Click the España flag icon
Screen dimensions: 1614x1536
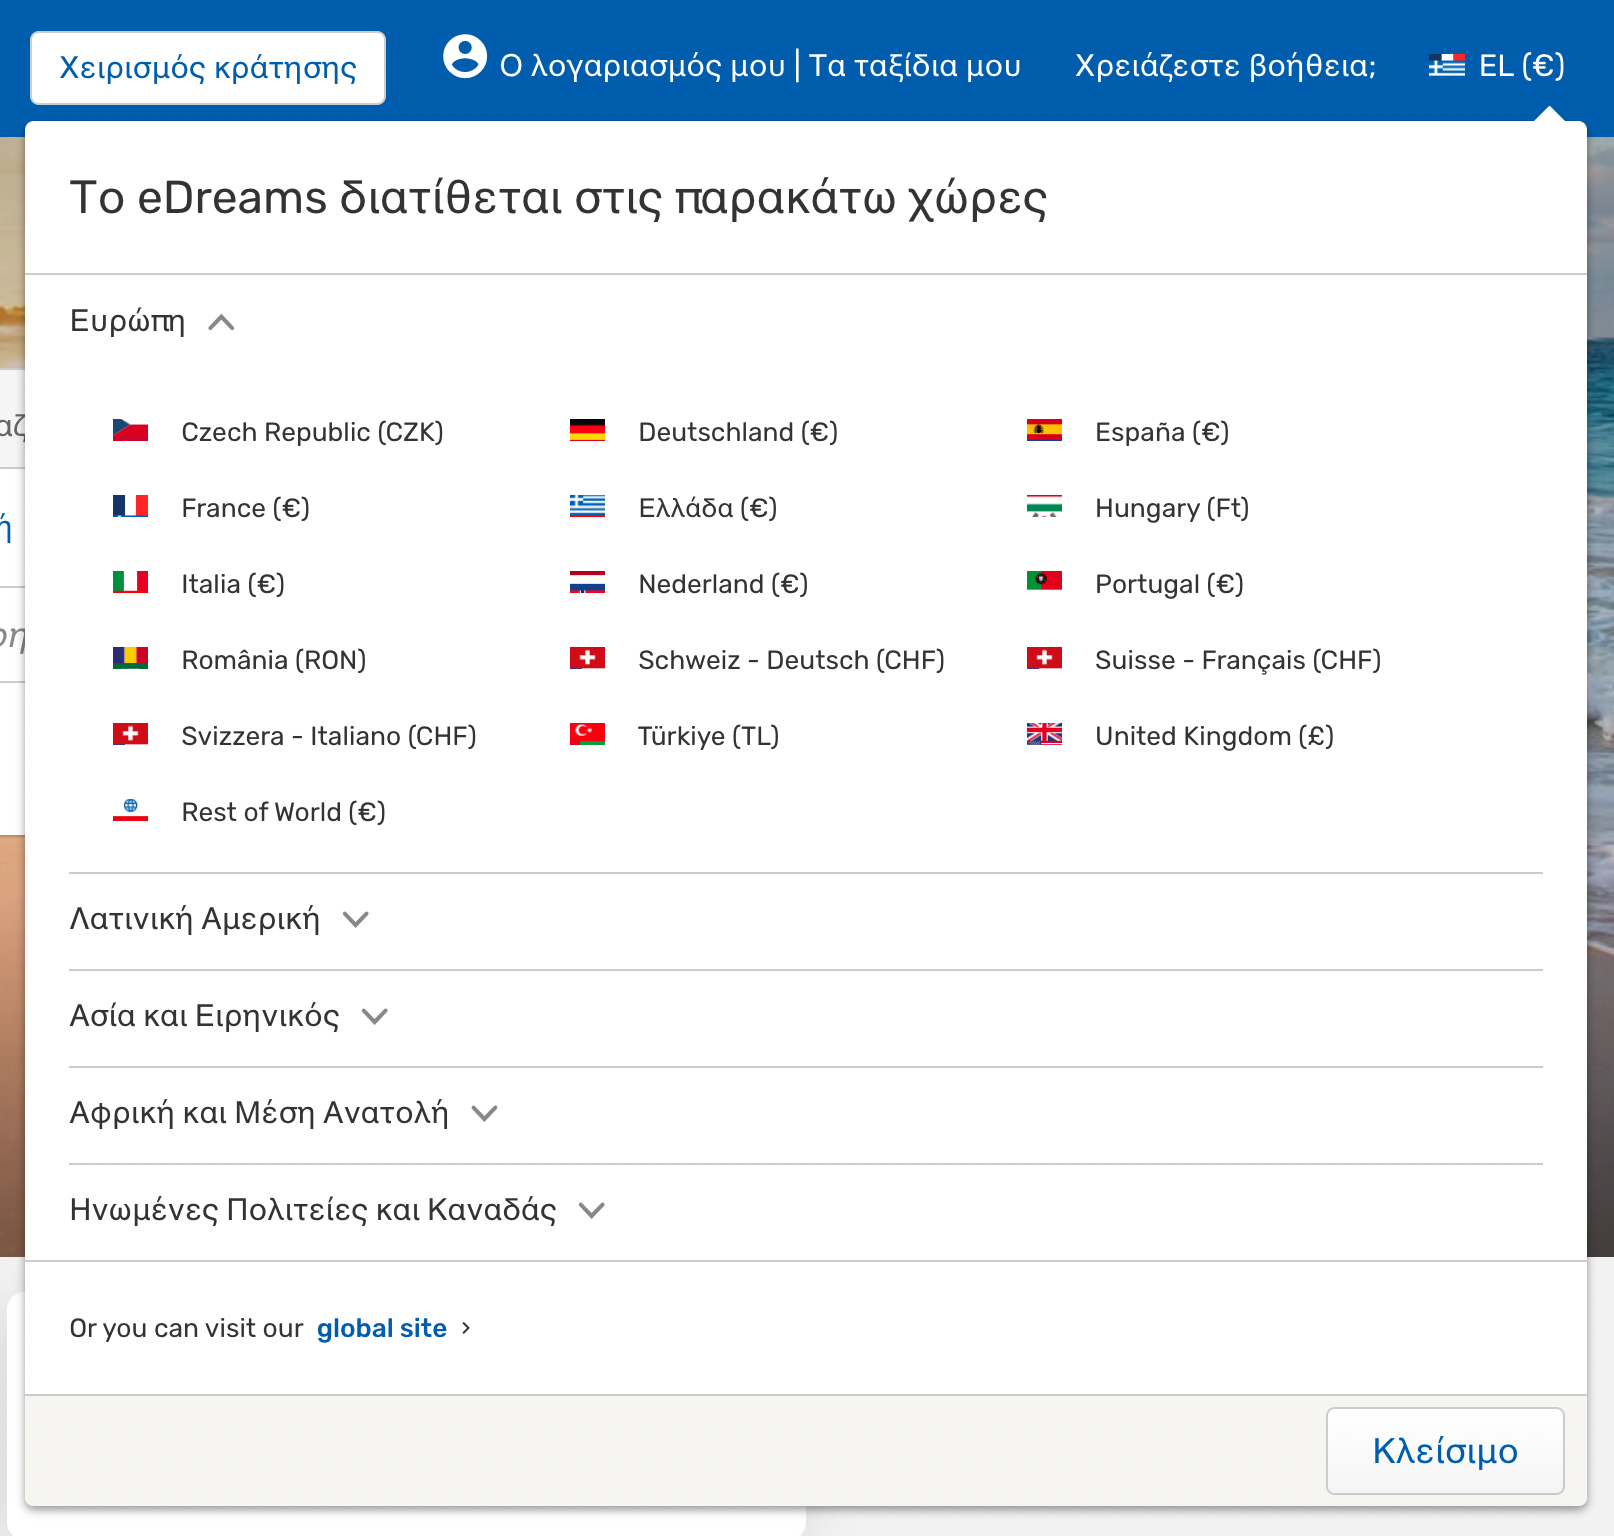pyautogui.click(x=1044, y=431)
